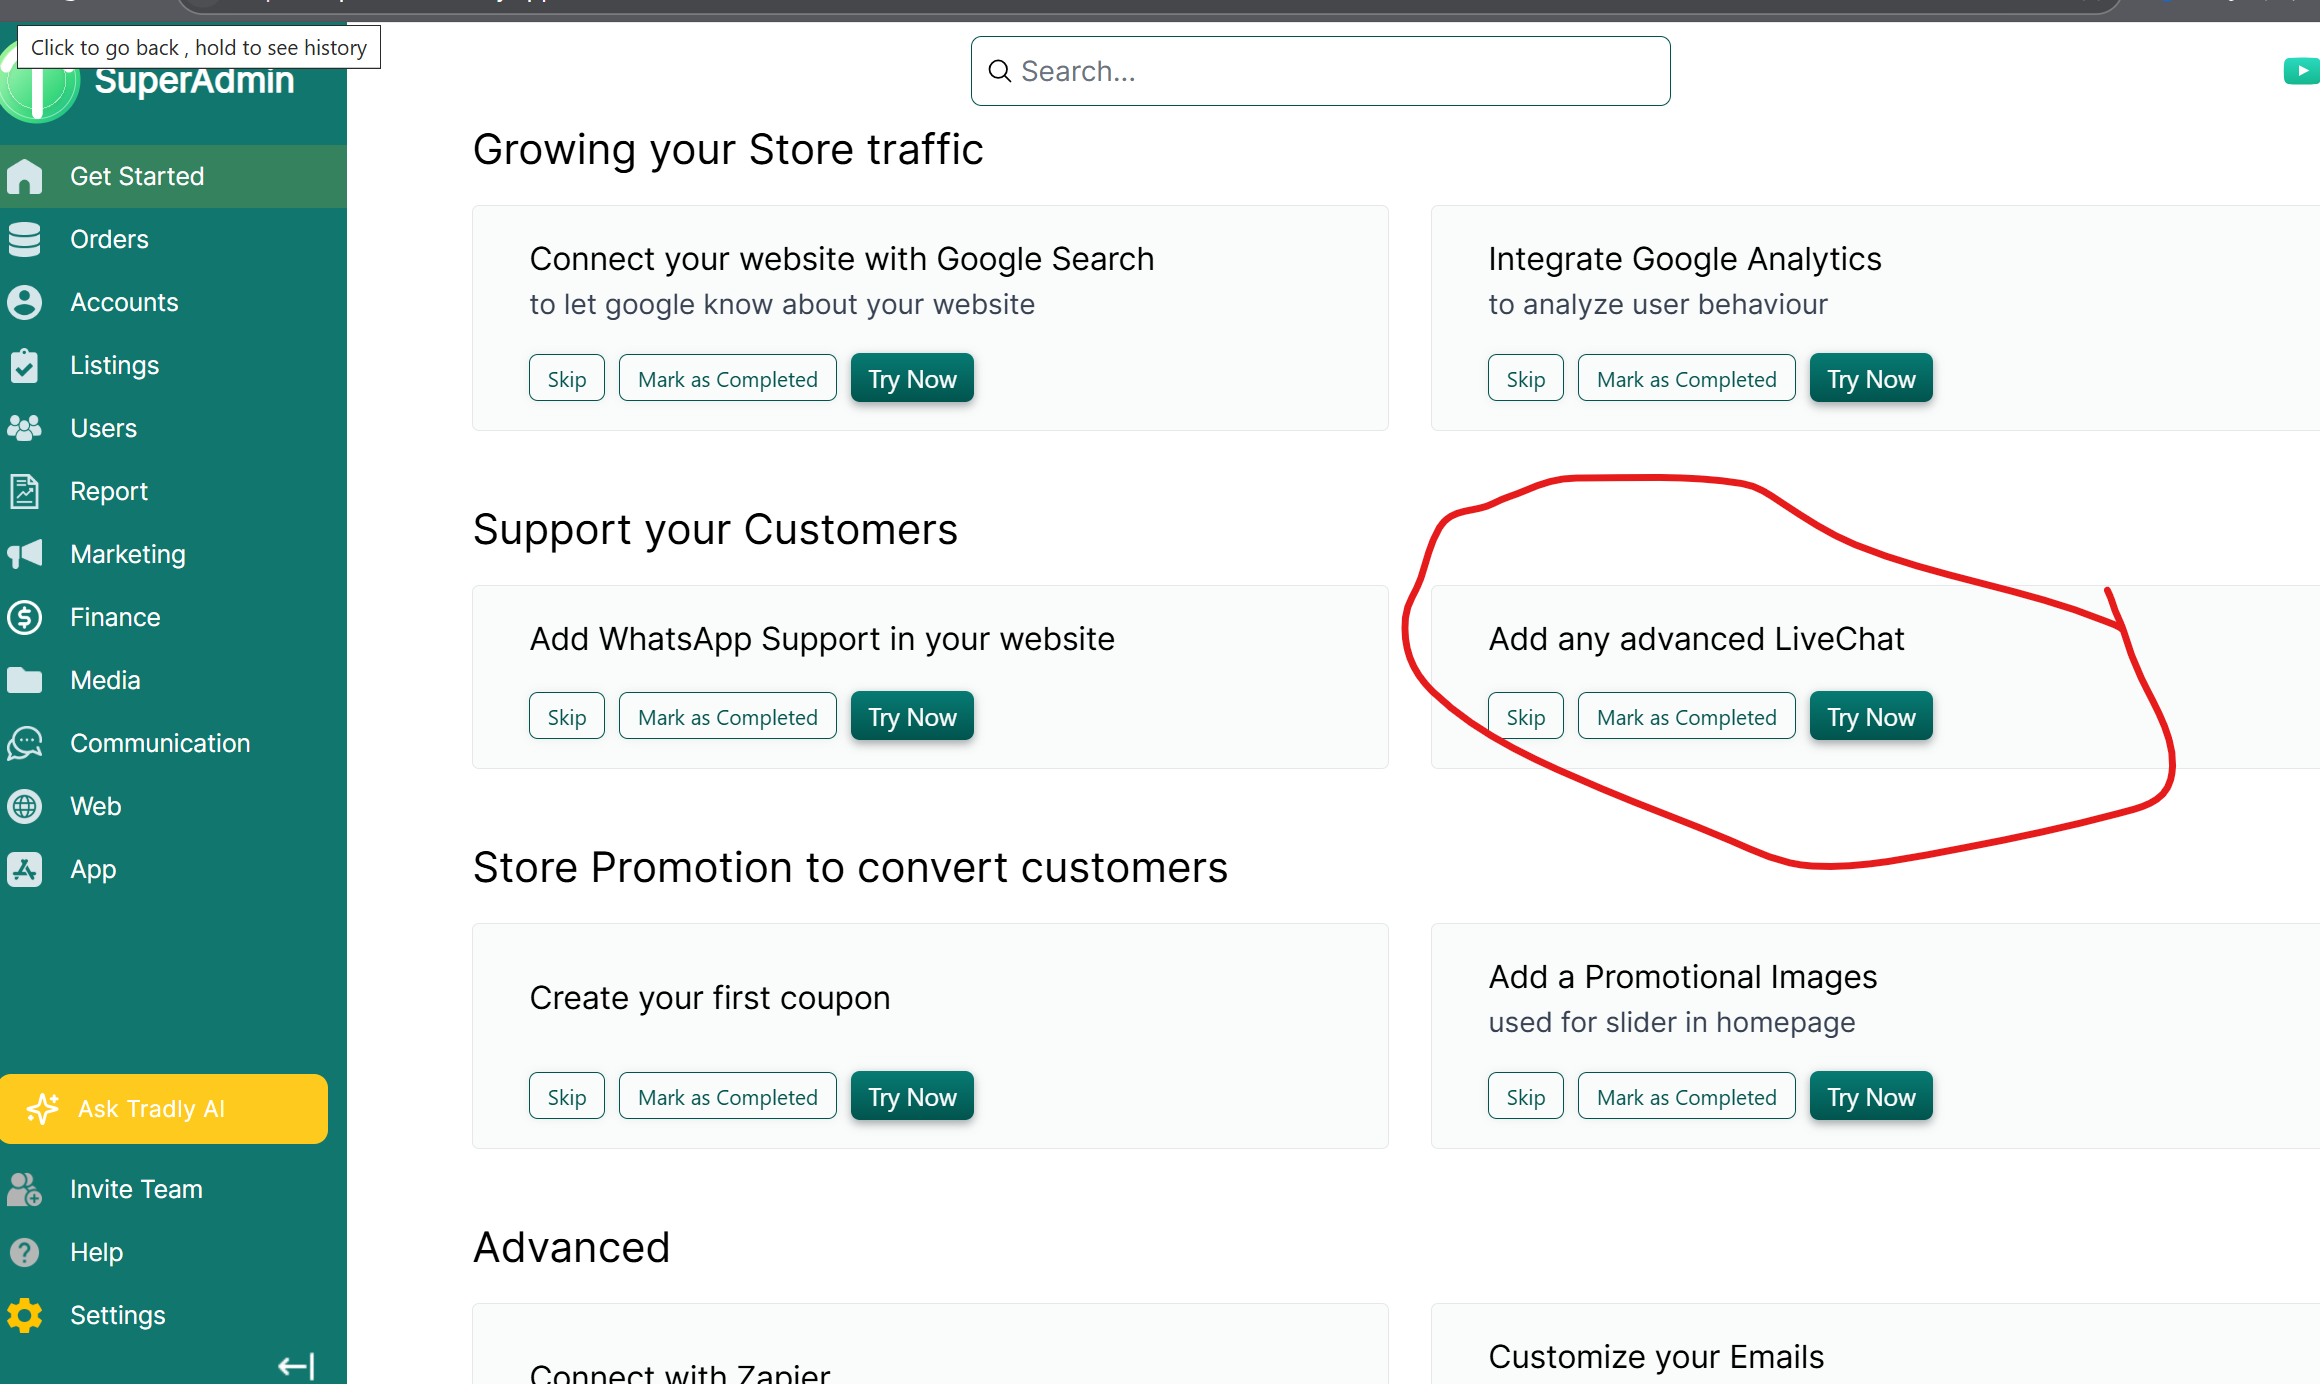
Task: Click the Orders stack icon
Action: point(25,239)
